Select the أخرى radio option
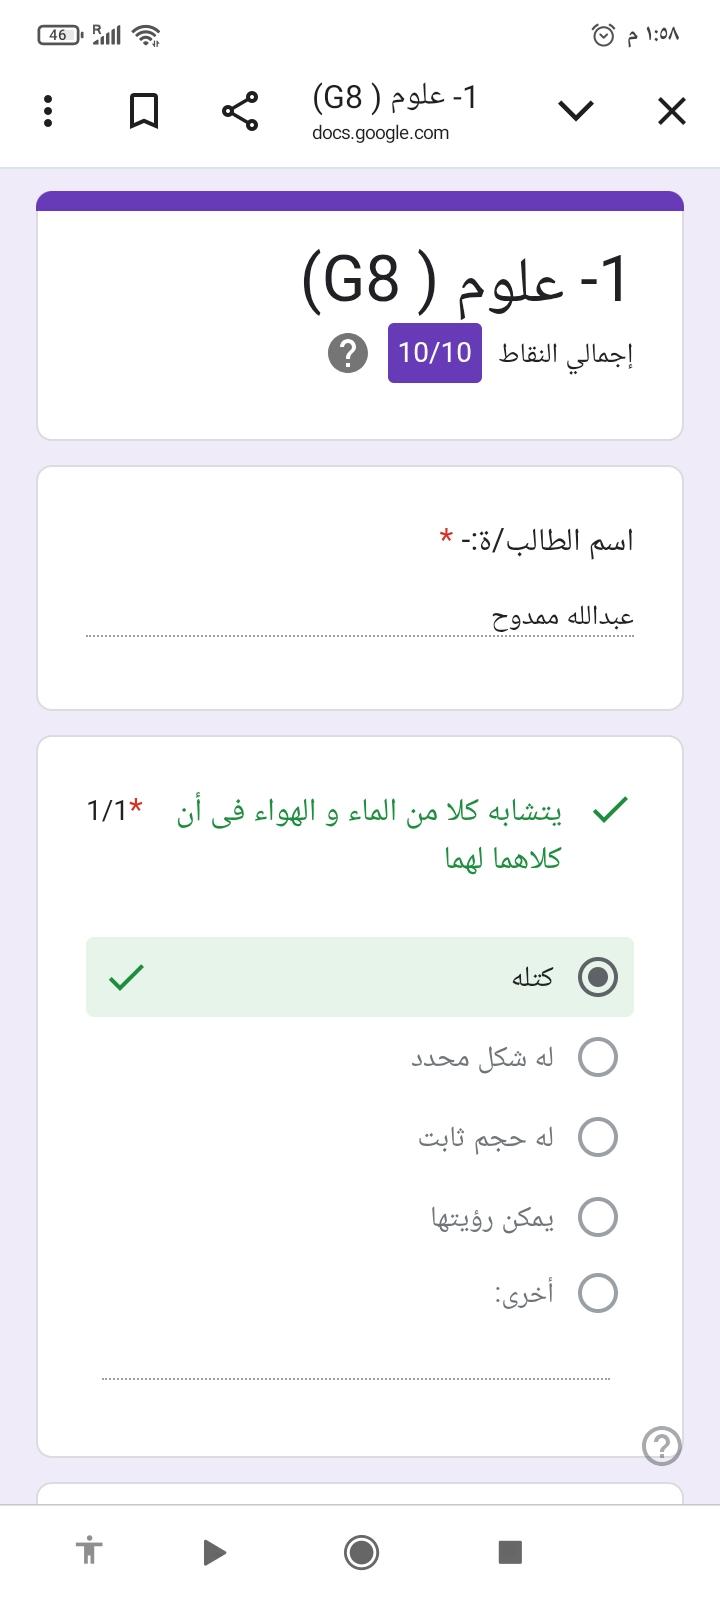Viewport: 720px width, 1600px height. pyautogui.click(x=598, y=1293)
